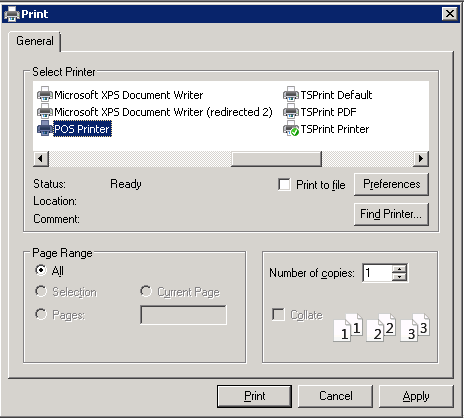Open printer Preferences
This screenshot has height=418, width=464.
[x=391, y=184]
